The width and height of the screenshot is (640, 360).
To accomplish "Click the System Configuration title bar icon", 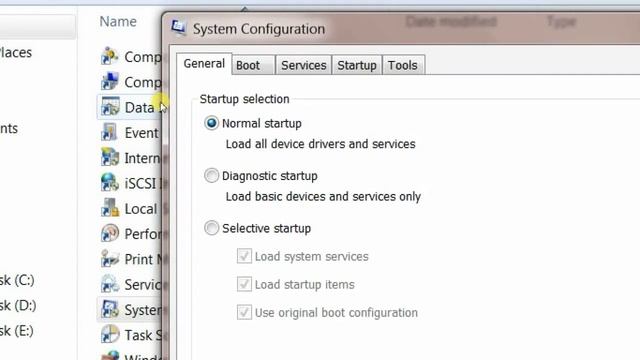I will (178, 28).
